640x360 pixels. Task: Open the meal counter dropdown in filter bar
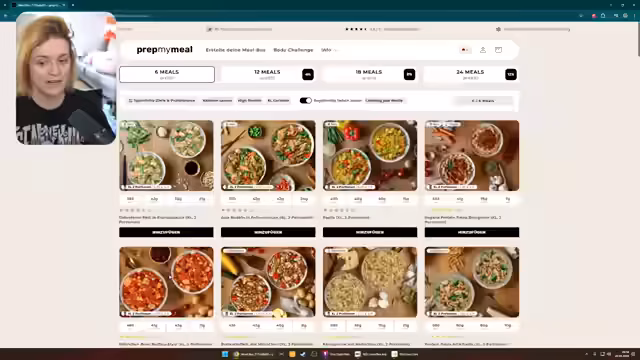pyautogui.click(x=483, y=100)
